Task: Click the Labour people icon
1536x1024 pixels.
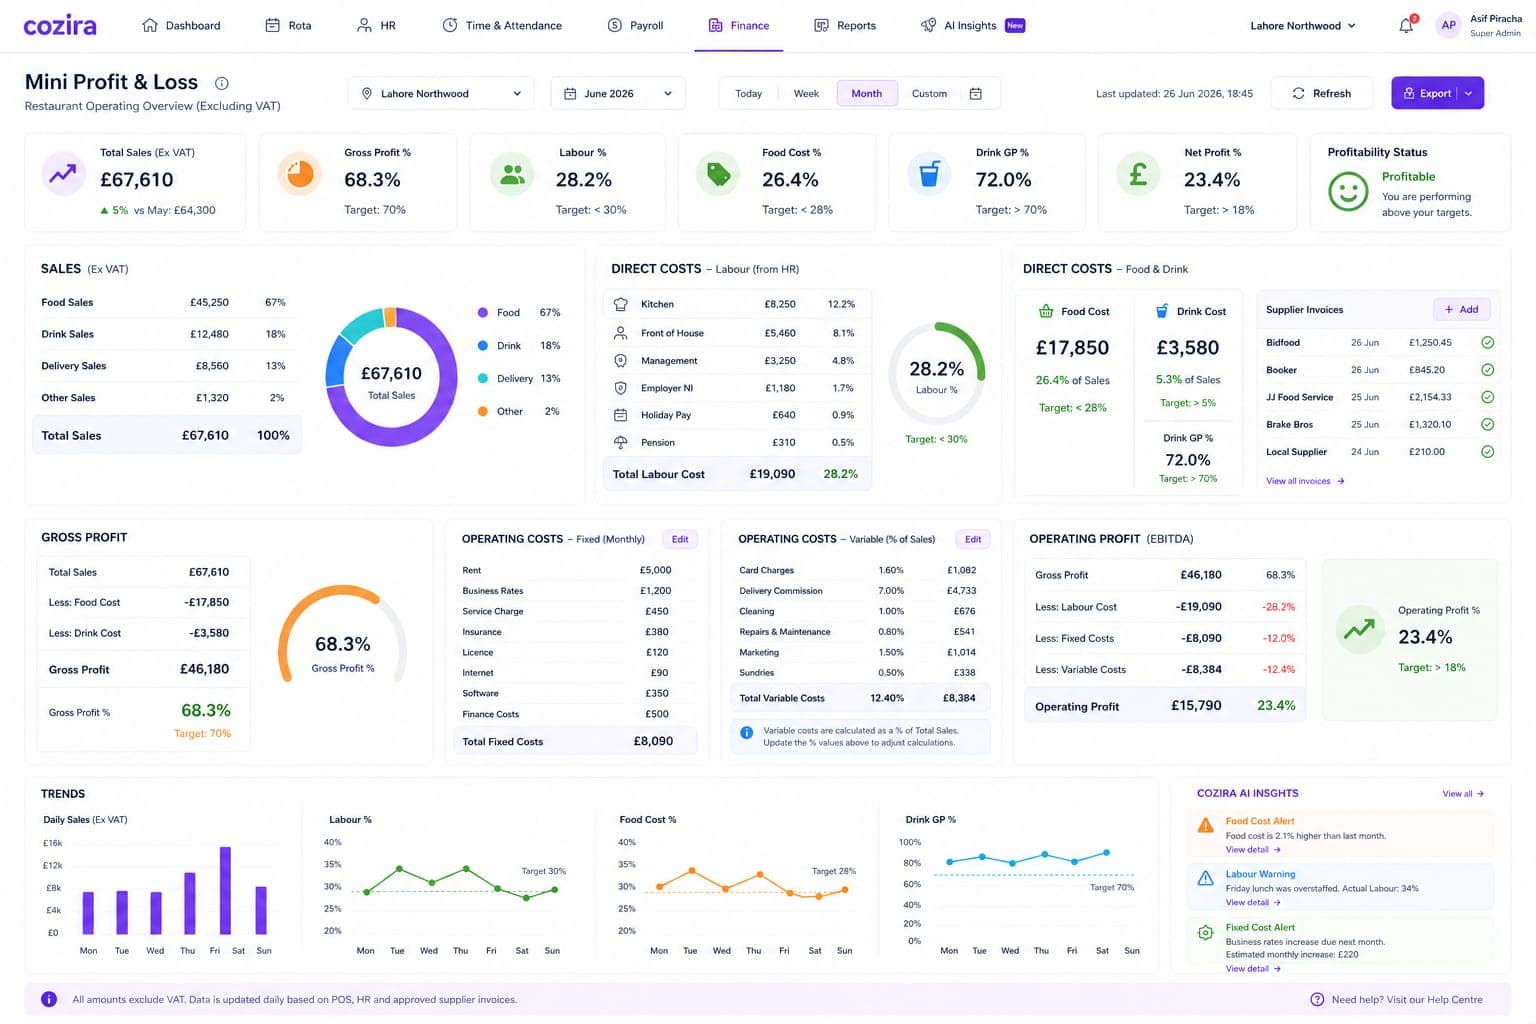Action: (x=512, y=174)
